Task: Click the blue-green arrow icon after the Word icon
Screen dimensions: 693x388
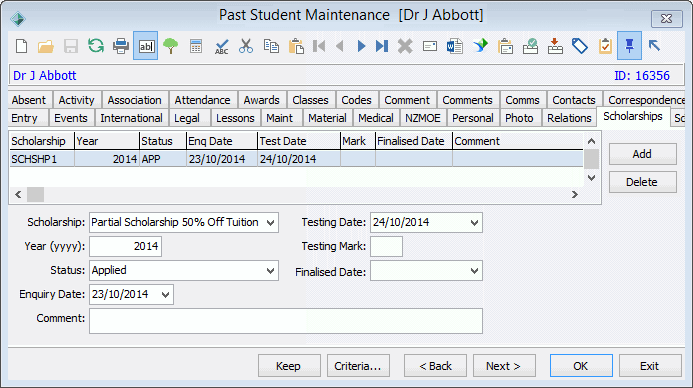Action: tap(480, 46)
